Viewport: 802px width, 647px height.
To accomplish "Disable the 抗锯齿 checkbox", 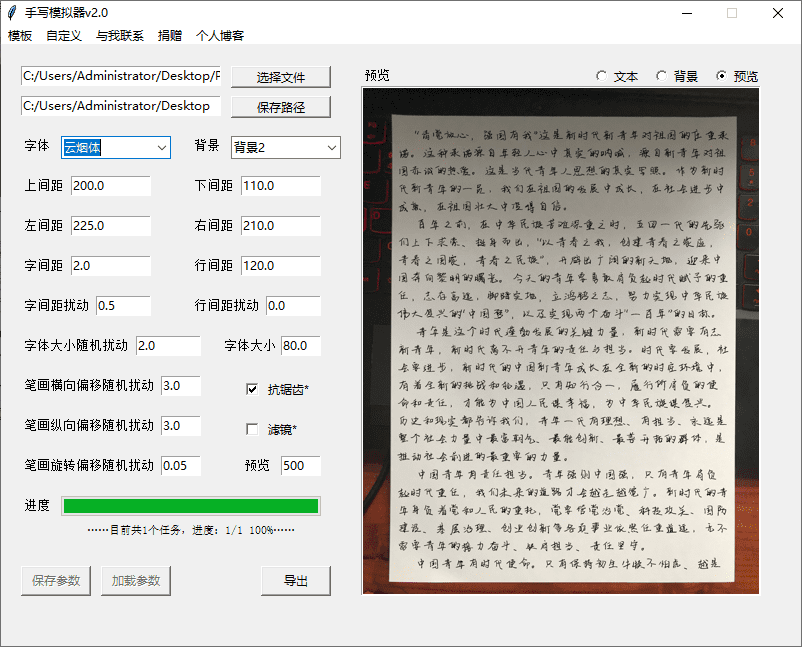I will pyautogui.click(x=251, y=389).
